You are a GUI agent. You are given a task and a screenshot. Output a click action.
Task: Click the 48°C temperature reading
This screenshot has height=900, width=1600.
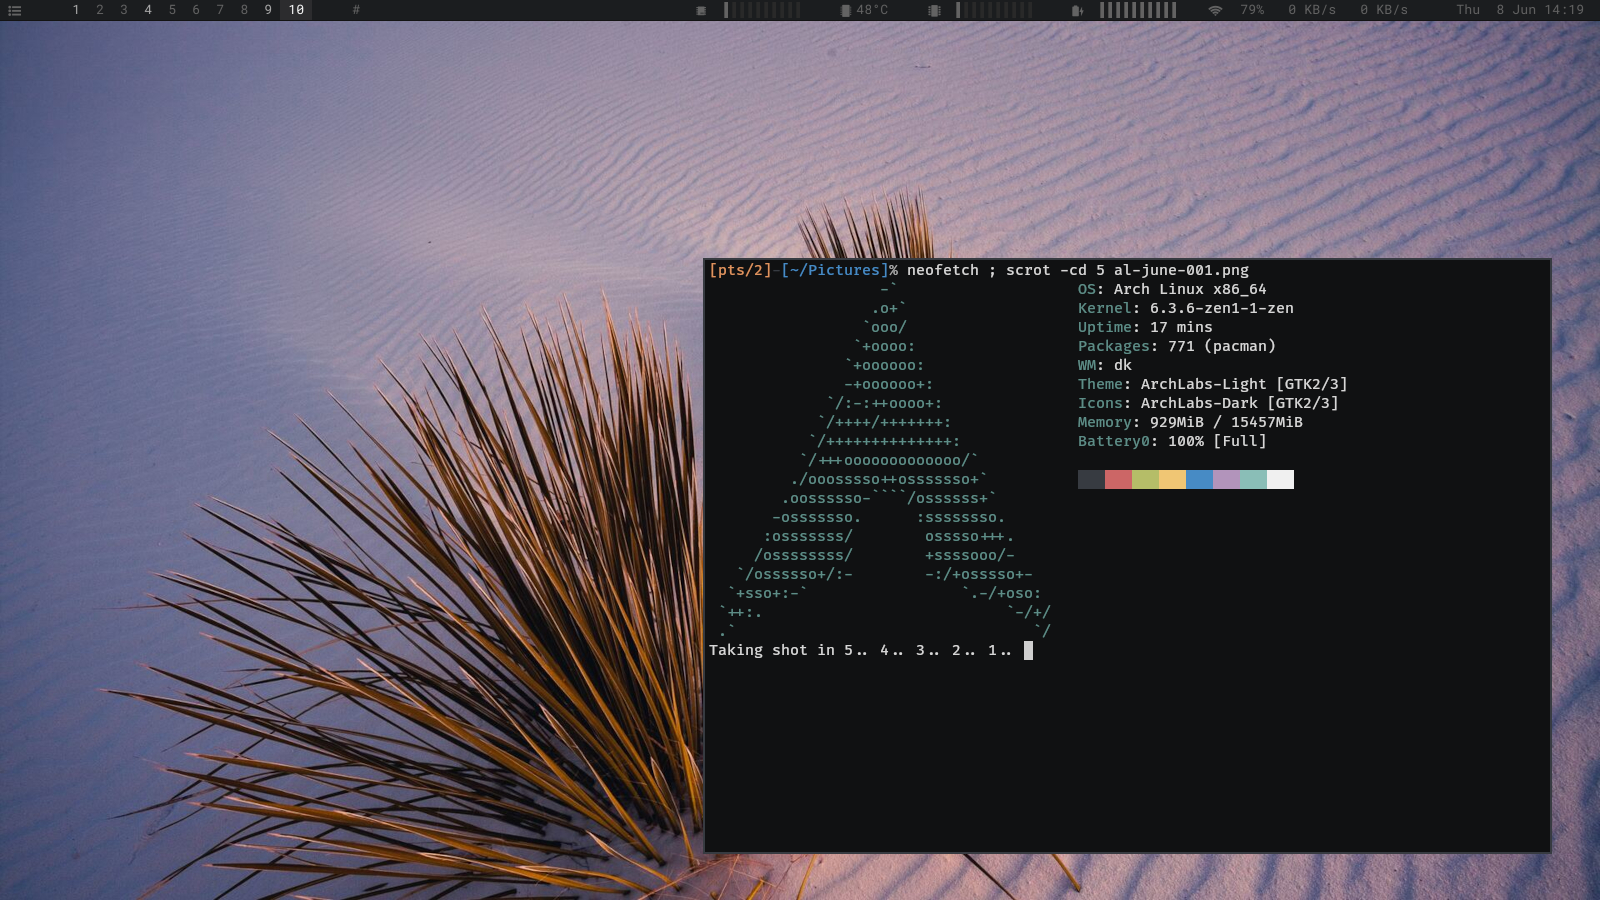click(872, 10)
